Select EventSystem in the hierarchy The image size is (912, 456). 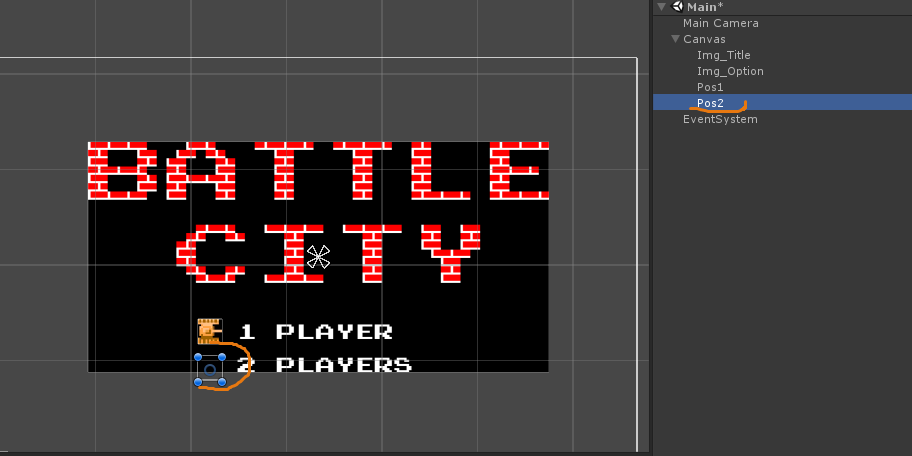(720, 119)
